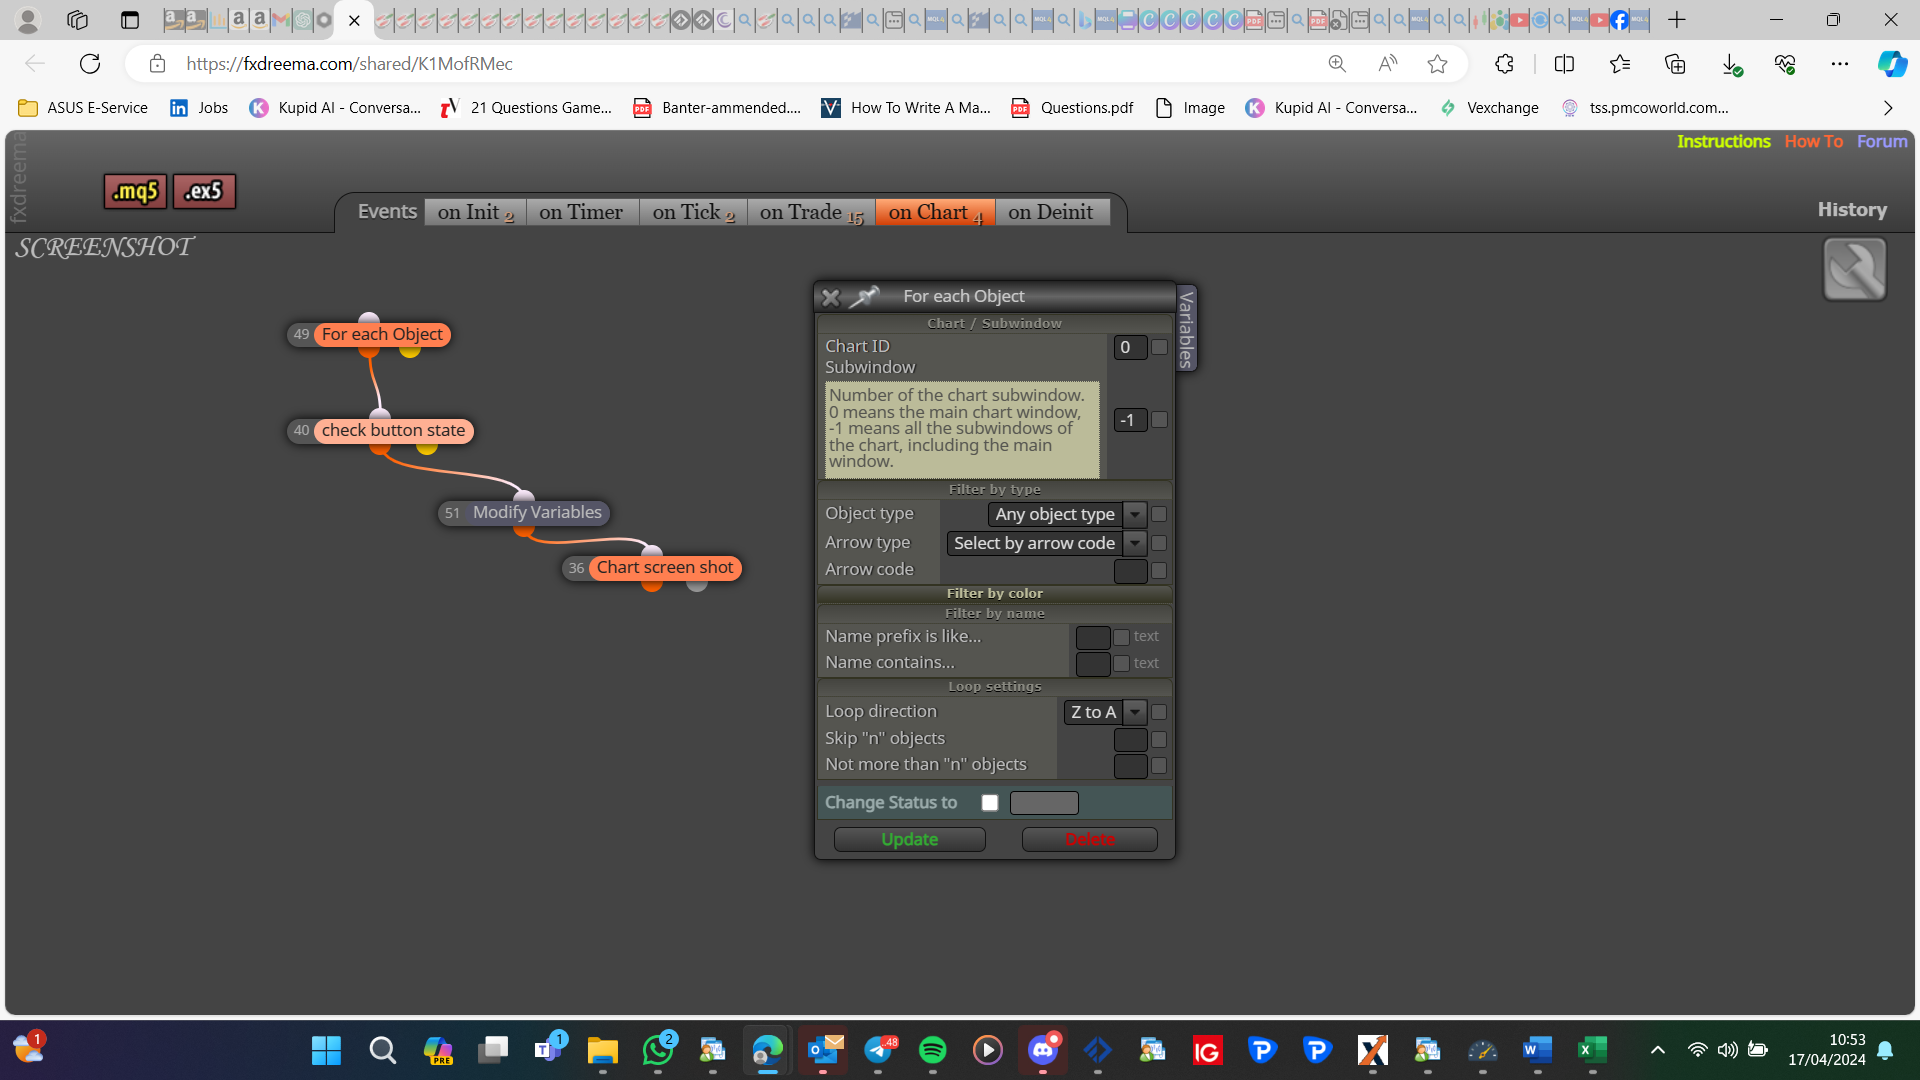Select the Chart screen shot block
Viewport: 1920px width, 1080px height.
click(x=664, y=567)
